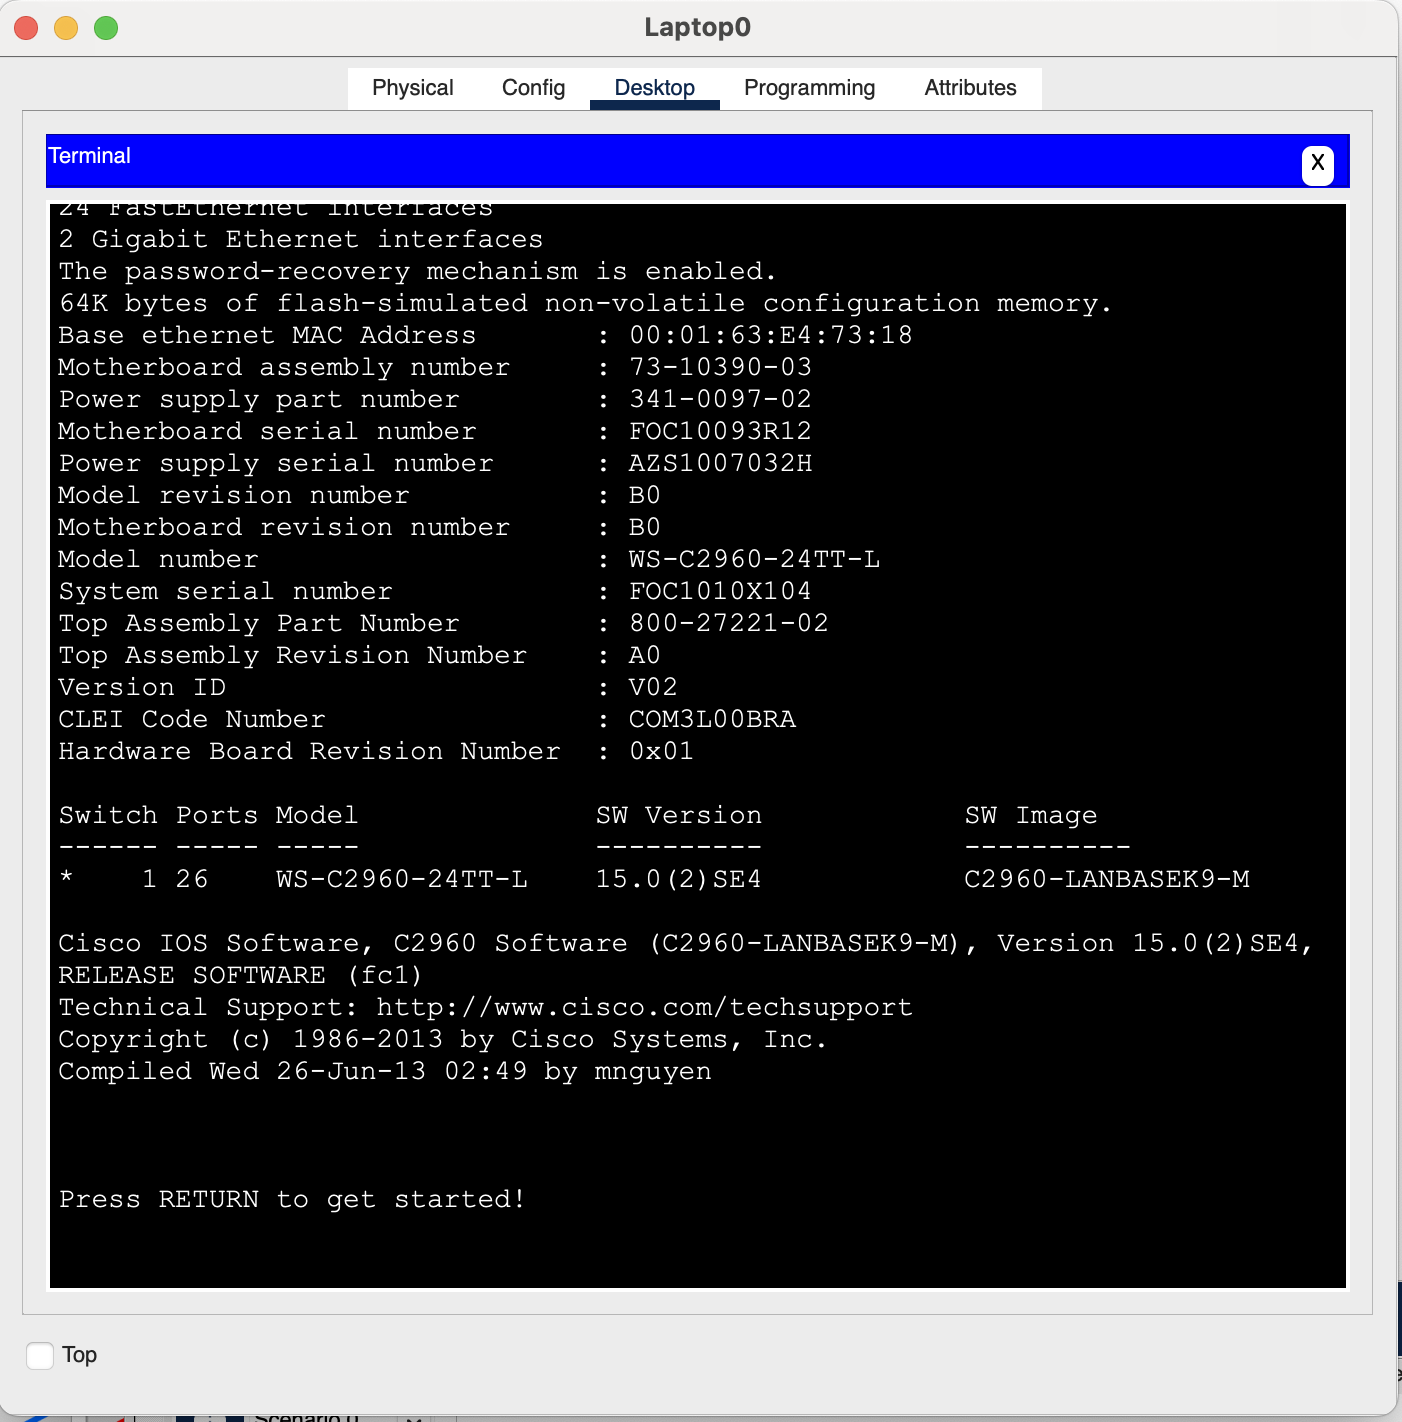Viewport: 1402px width, 1422px height.
Task: Click the Terminal title label
Action: pyautogui.click(x=90, y=156)
